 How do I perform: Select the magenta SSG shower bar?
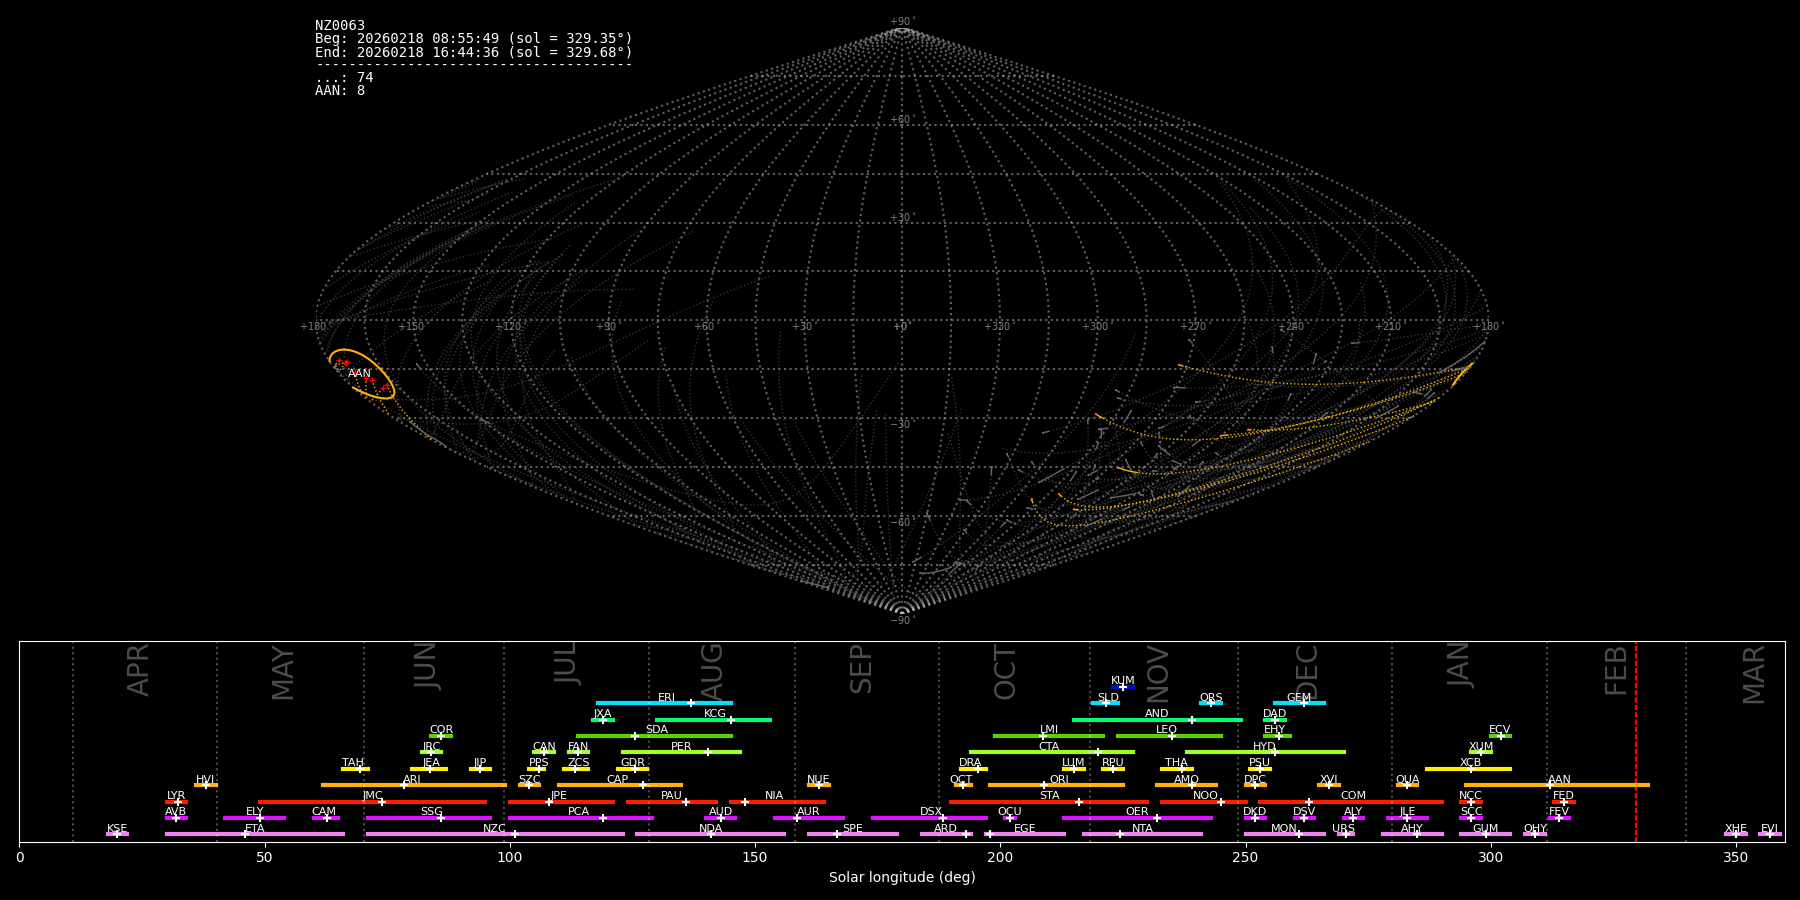[429, 818]
